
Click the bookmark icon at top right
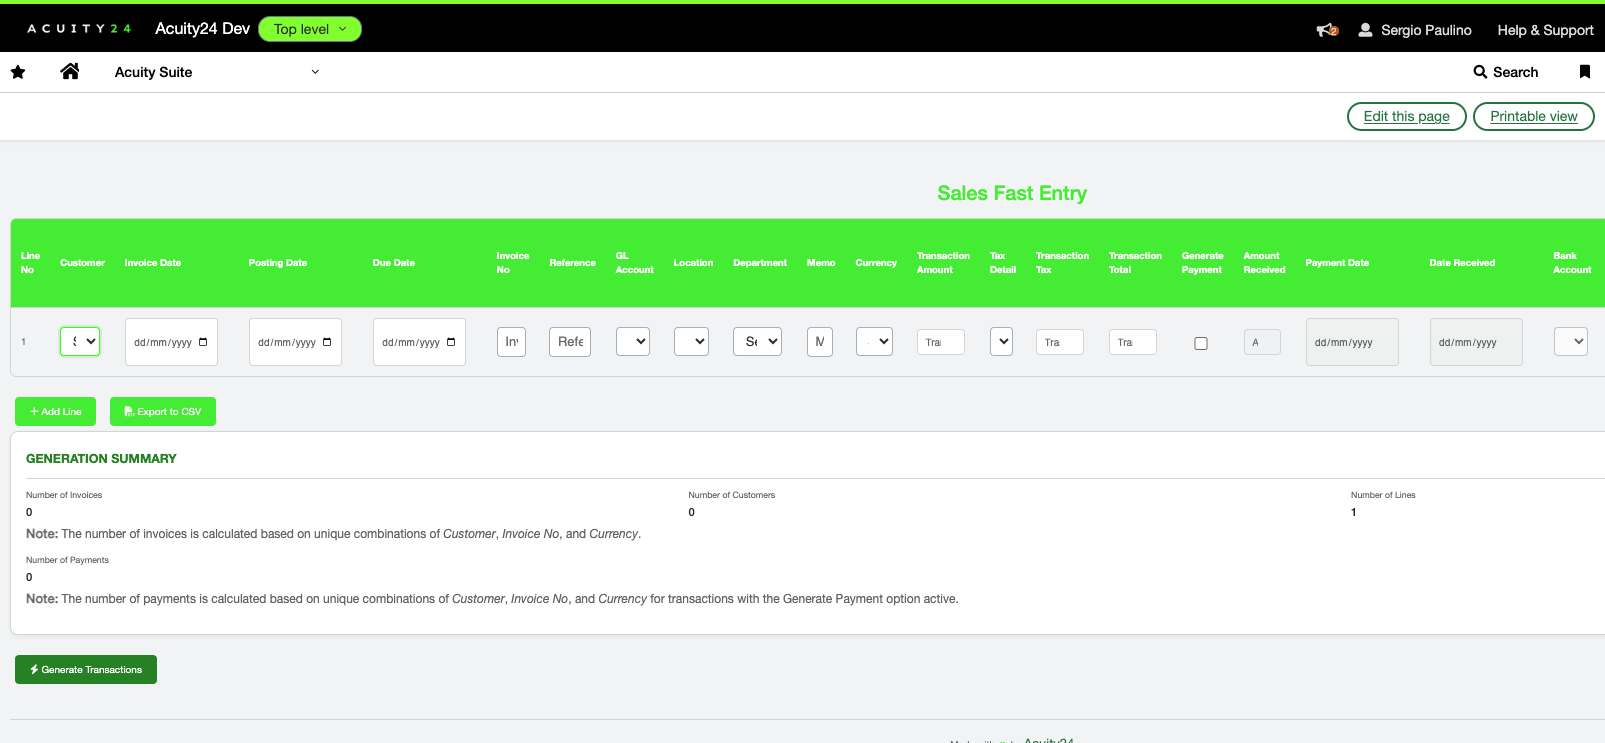1584,72
